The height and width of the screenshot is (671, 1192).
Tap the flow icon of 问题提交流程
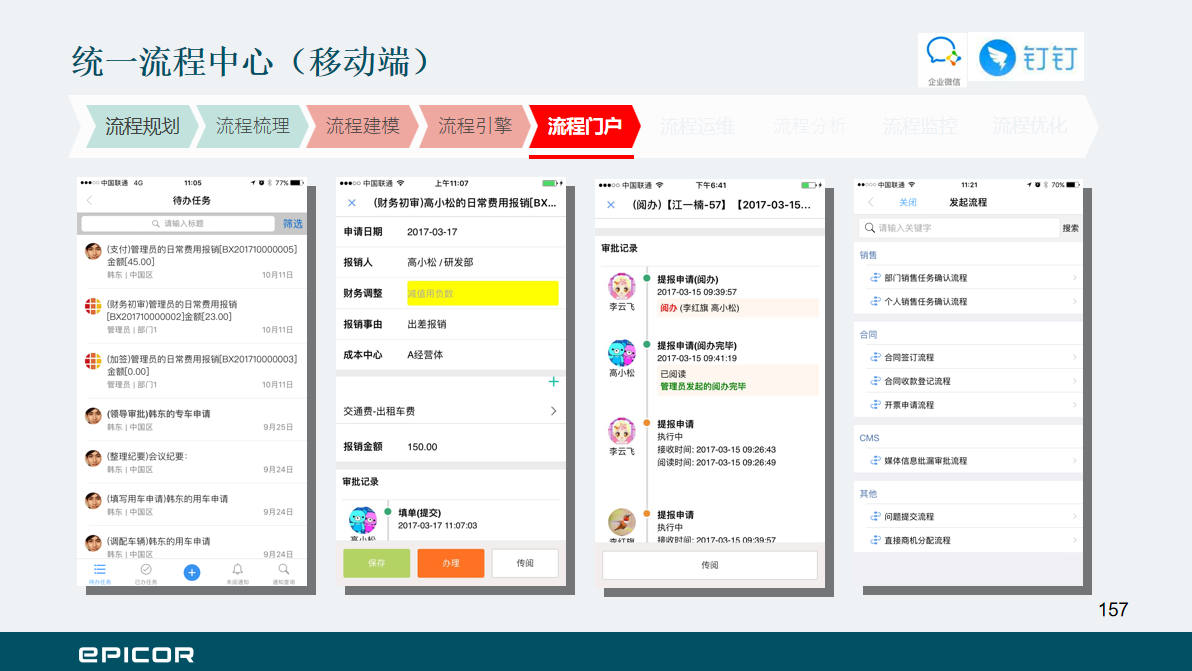pos(875,517)
